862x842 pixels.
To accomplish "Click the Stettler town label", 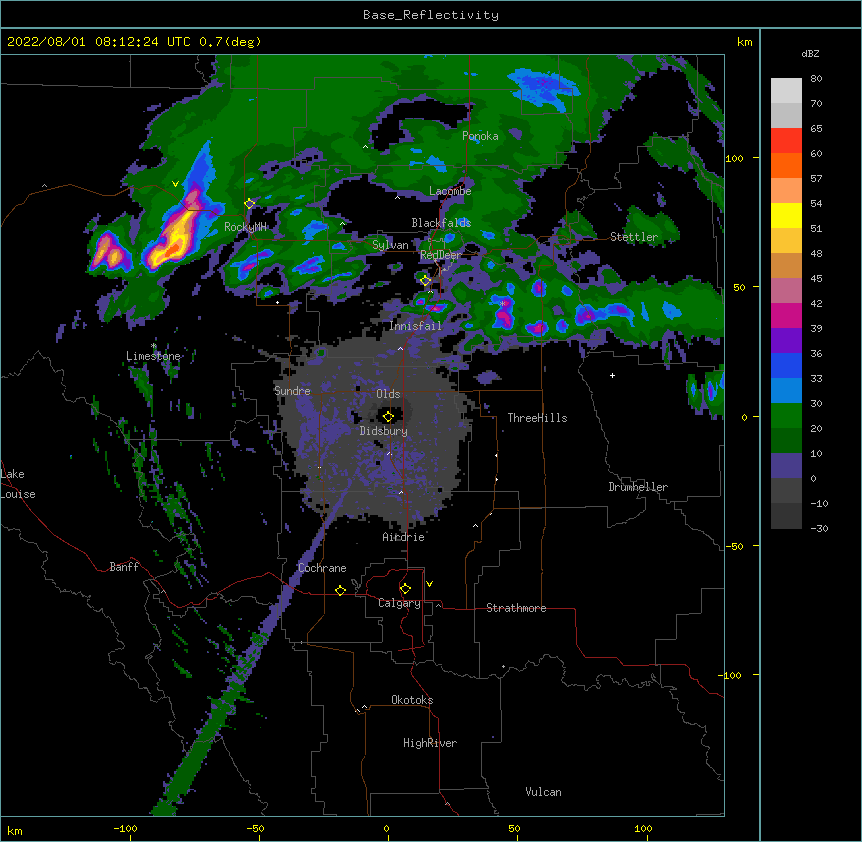I will tap(634, 237).
